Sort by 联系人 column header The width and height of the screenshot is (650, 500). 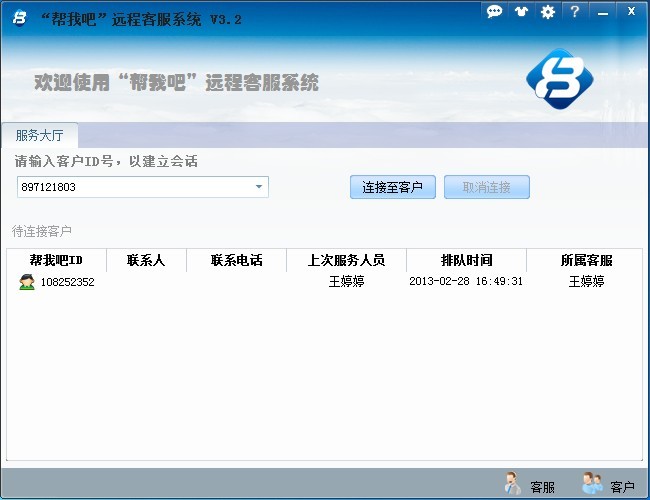pos(146,260)
